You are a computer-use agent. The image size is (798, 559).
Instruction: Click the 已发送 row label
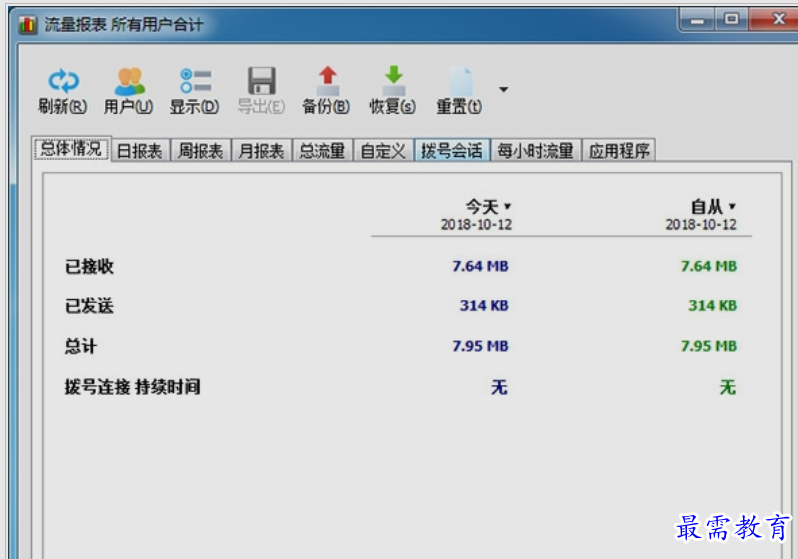(x=89, y=306)
